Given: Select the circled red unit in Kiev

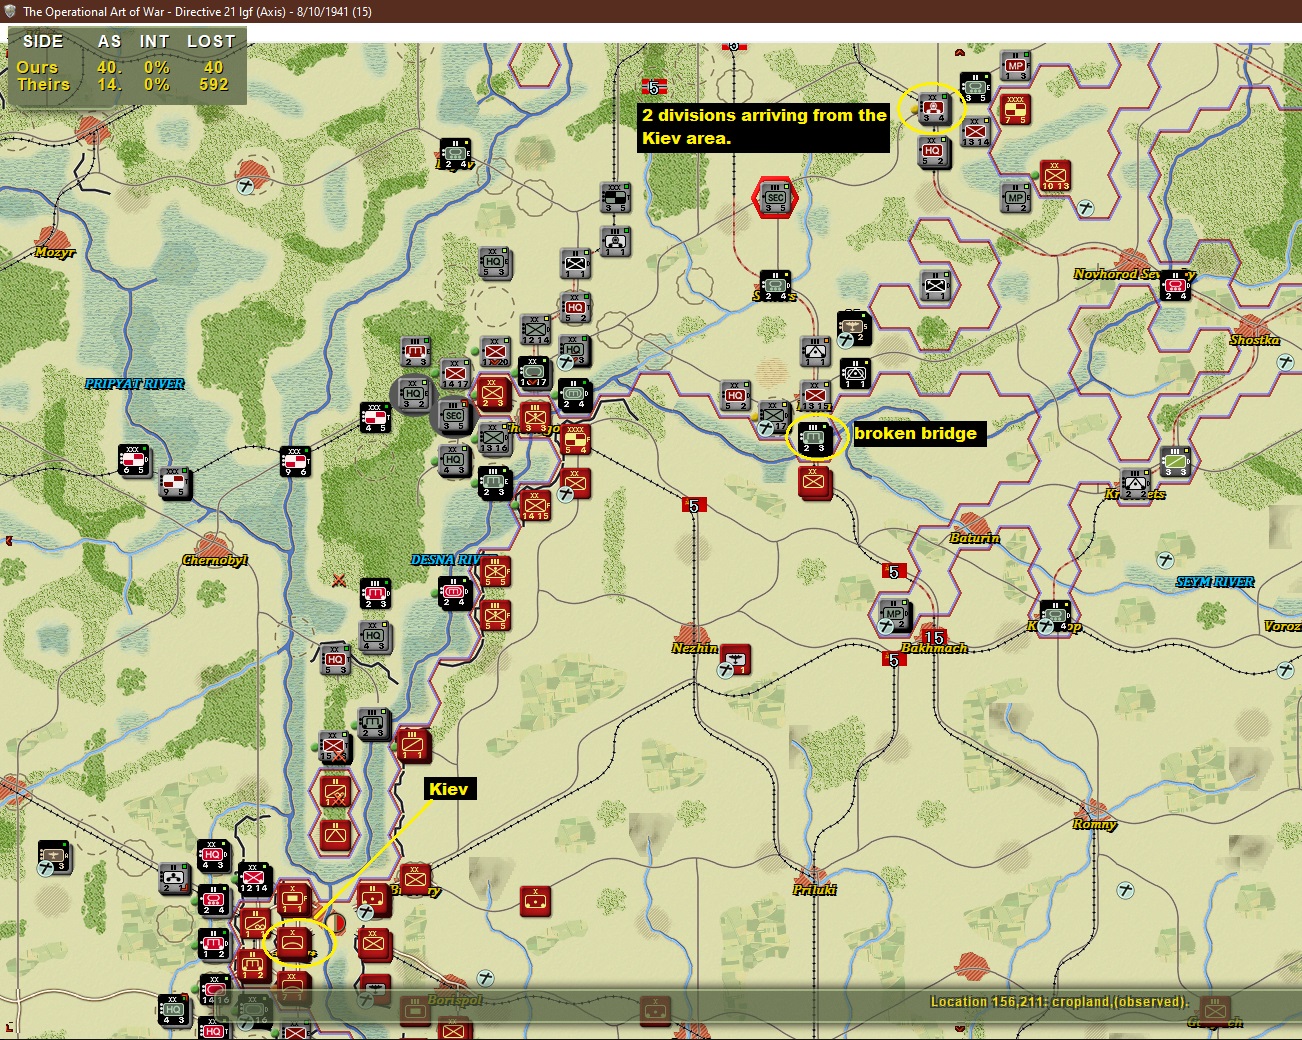Looking at the screenshot, I should tap(294, 942).
